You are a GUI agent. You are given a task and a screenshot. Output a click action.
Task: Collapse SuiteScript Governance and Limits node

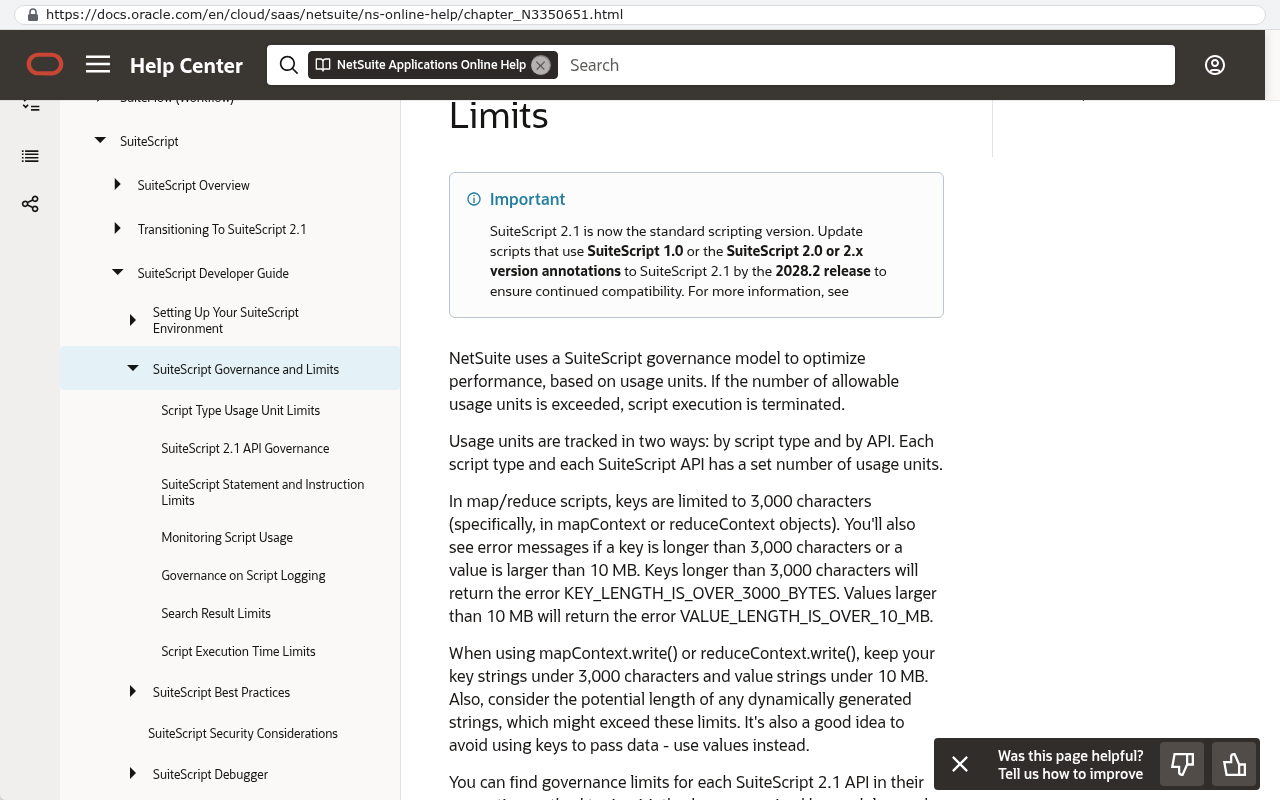pyautogui.click(x=133, y=369)
